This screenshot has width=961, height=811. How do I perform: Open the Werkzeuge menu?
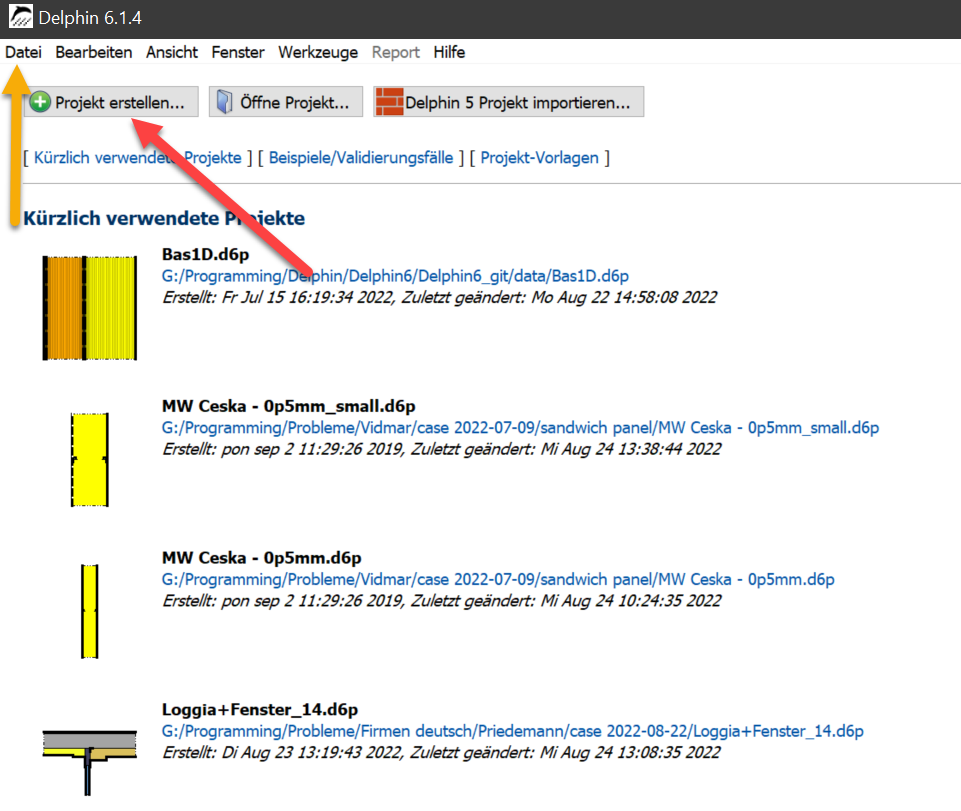(318, 53)
